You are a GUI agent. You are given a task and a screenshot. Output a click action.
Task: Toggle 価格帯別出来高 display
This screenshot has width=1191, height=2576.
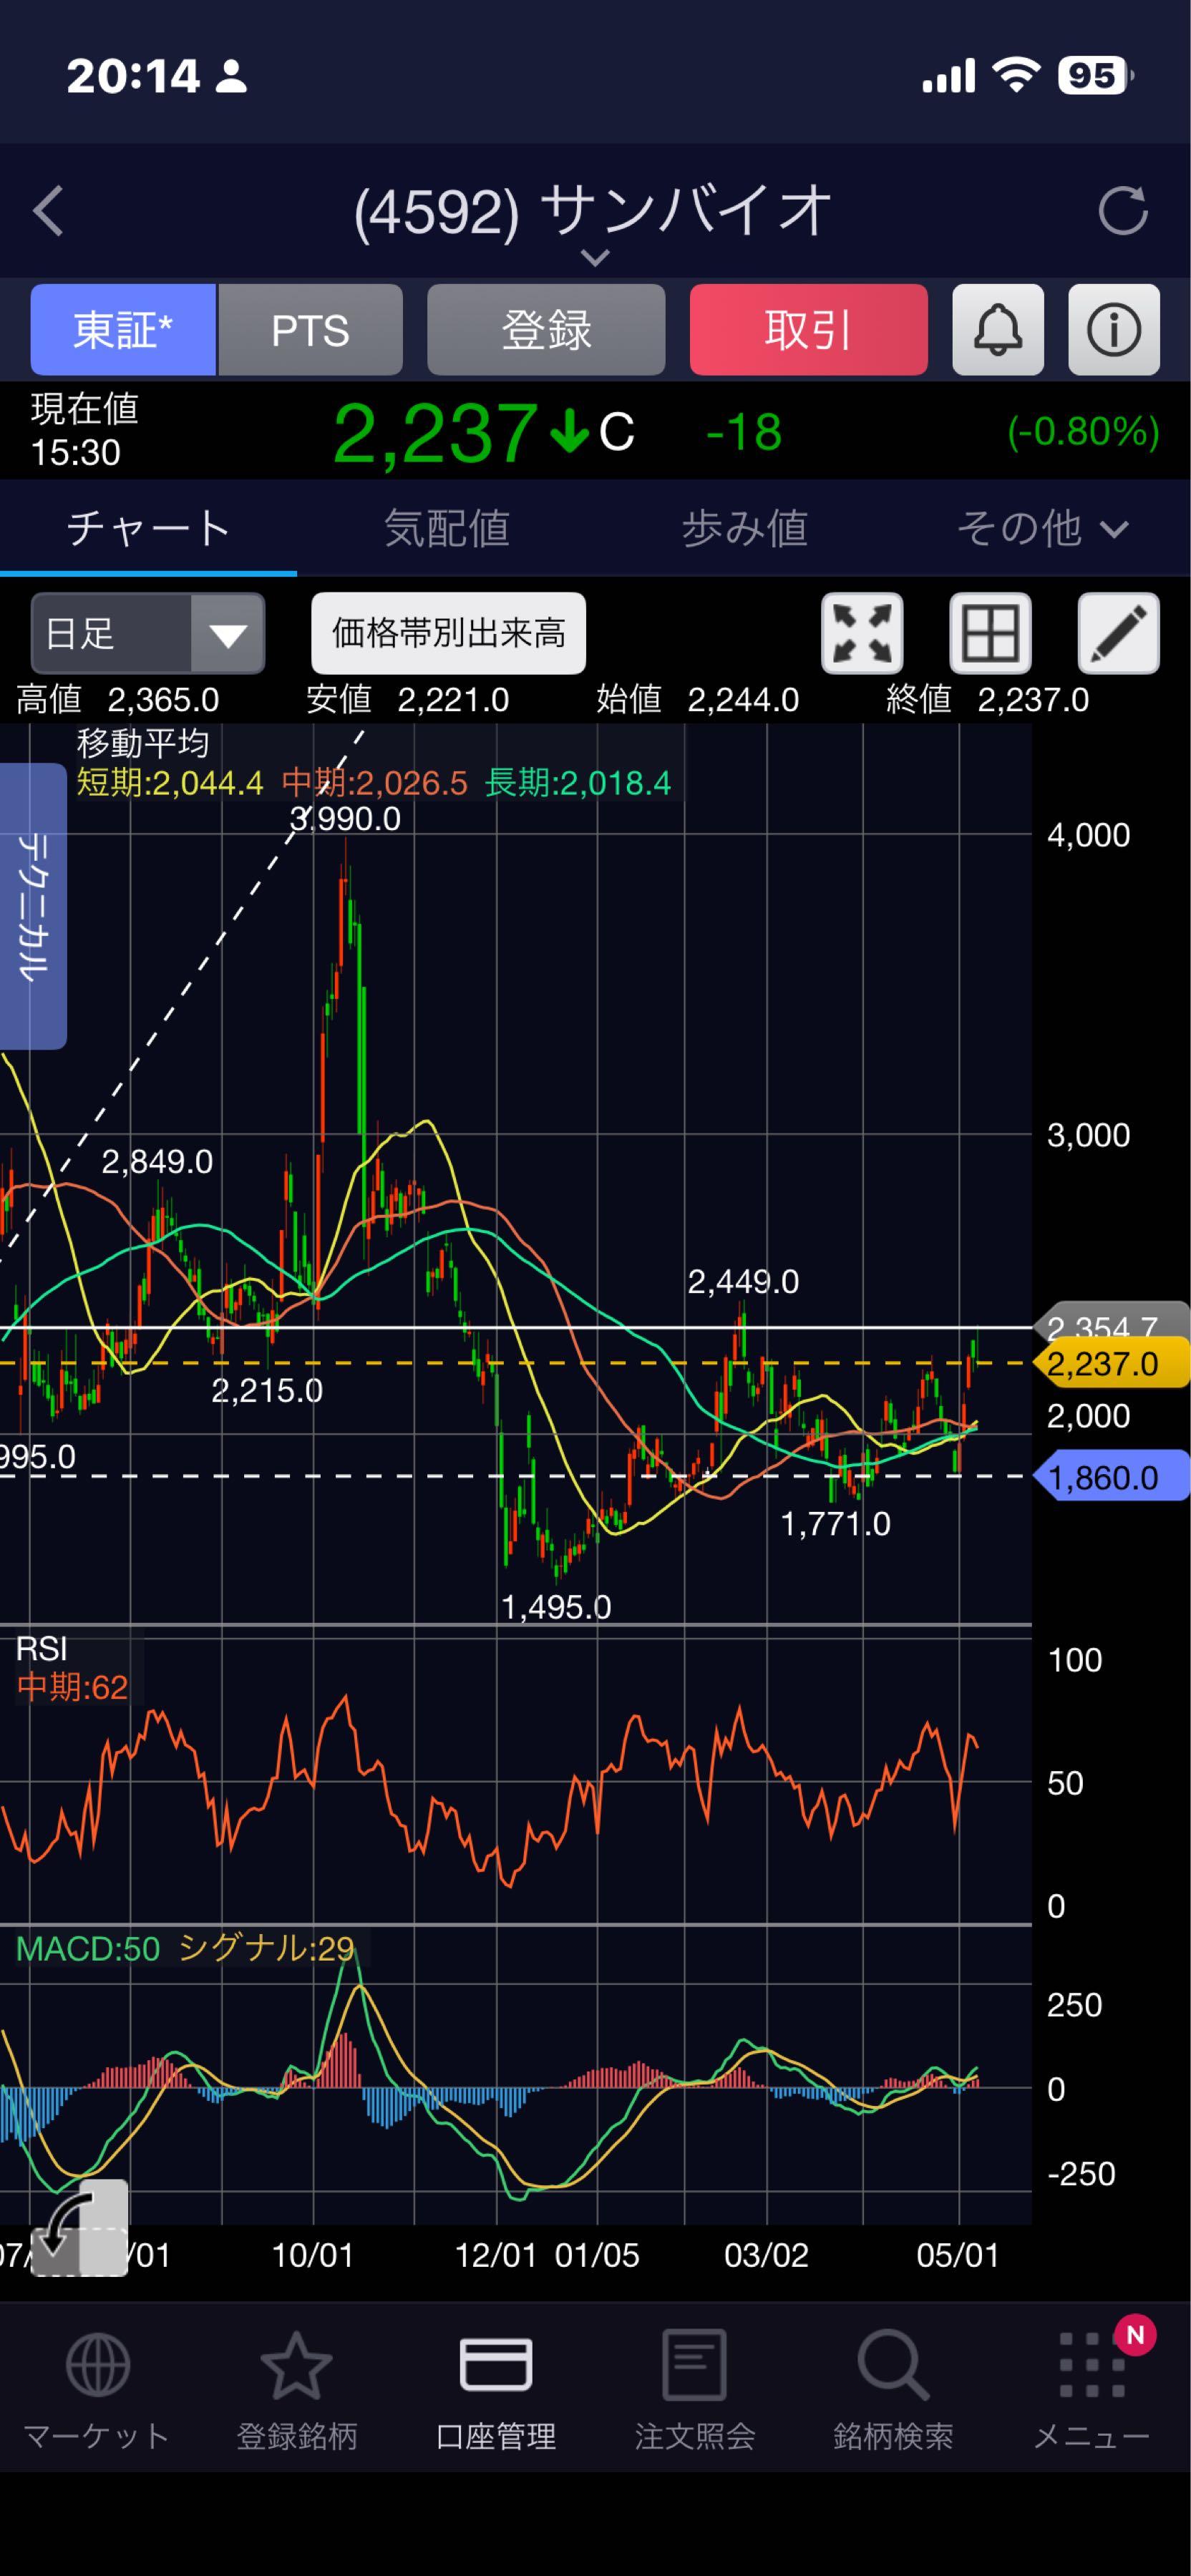[448, 633]
